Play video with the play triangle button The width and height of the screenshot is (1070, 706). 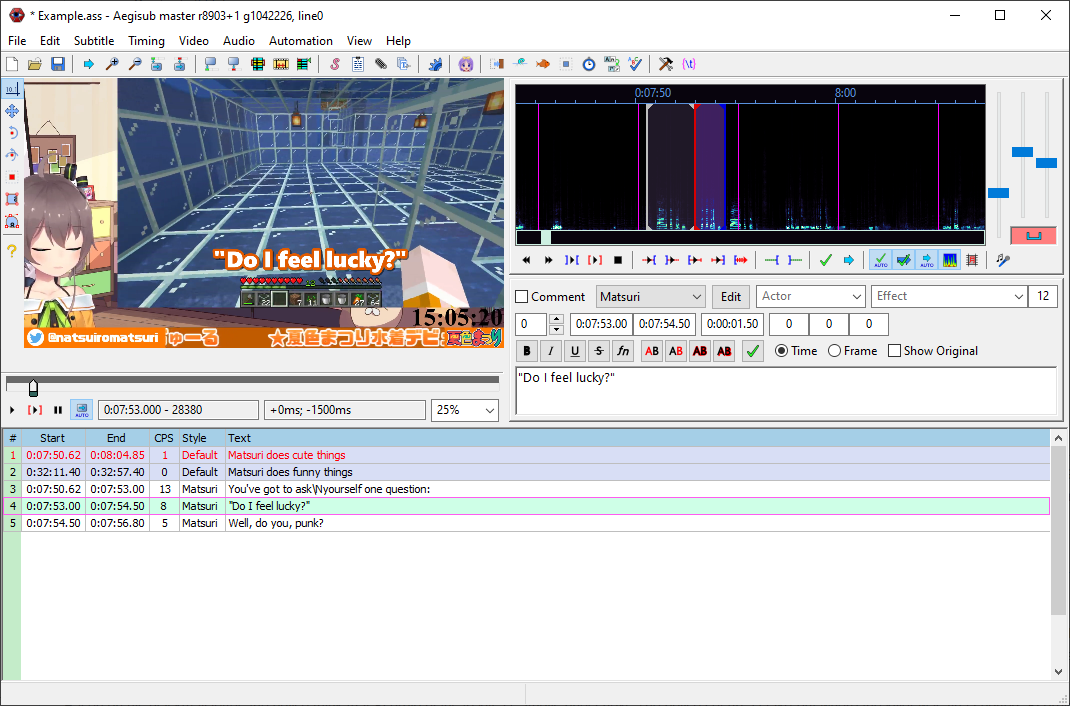coord(12,410)
